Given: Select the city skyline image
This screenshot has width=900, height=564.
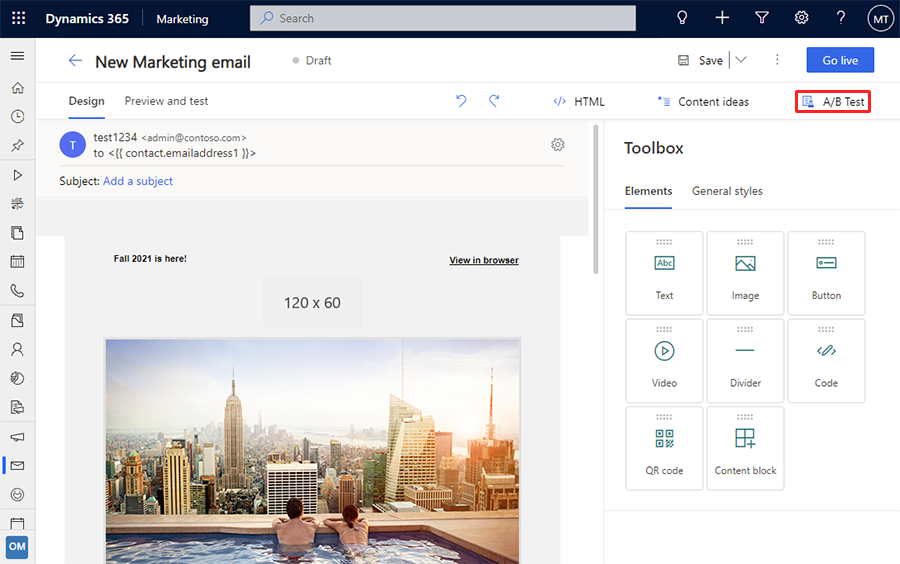Looking at the screenshot, I should coord(313,451).
